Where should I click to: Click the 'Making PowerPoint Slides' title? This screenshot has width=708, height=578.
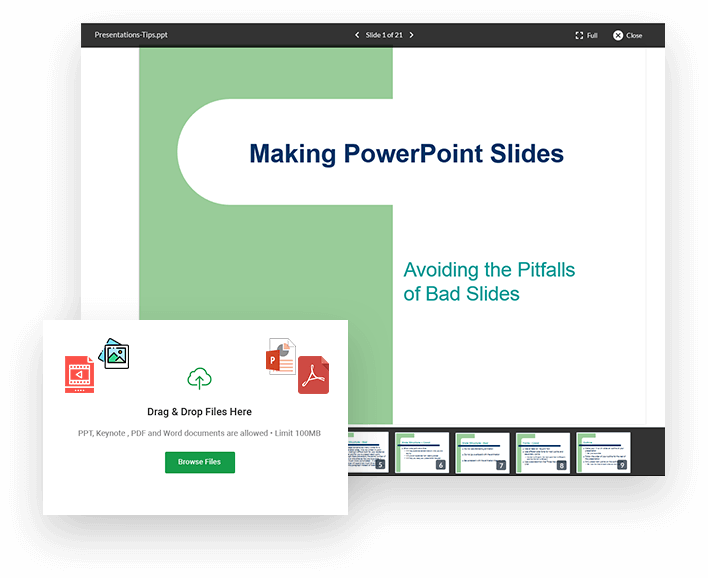pyautogui.click(x=406, y=154)
